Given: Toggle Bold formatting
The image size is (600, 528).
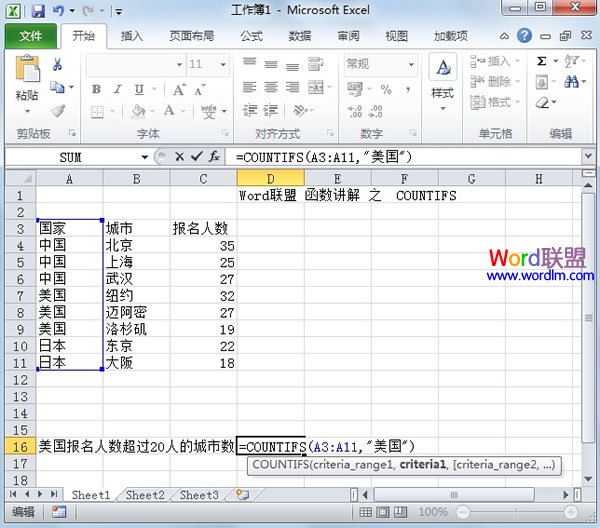Looking at the screenshot, I should click(97, 89).
